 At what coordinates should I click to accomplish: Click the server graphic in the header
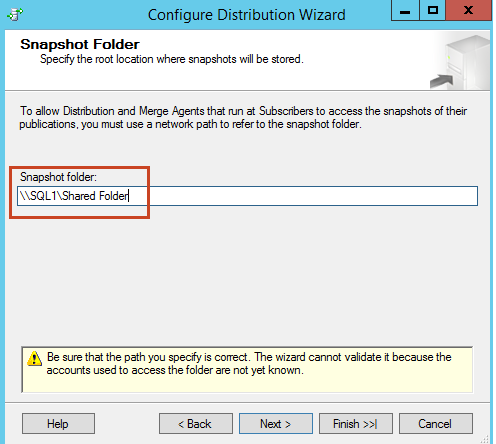click(460, 61)
